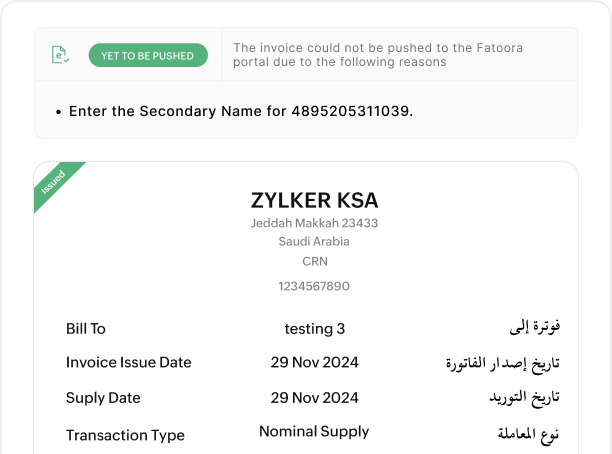Select the Jeddah Makkah 23433 address line
Image resolution: width=612 pixels, height=454 pixels.
[314, 223]
